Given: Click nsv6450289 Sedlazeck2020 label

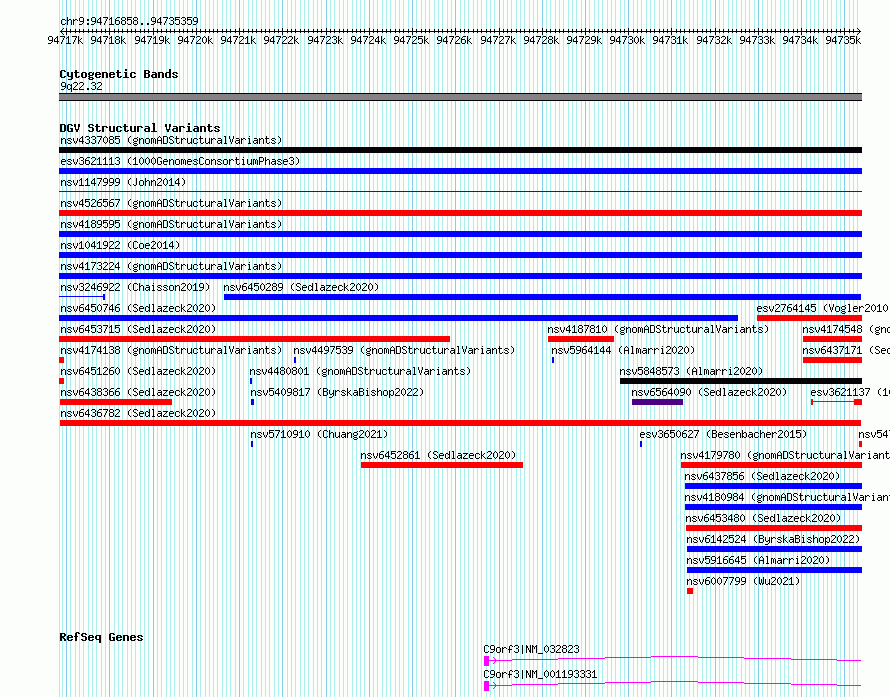Looking at the screenshot, I should click(x=301, y=287).
